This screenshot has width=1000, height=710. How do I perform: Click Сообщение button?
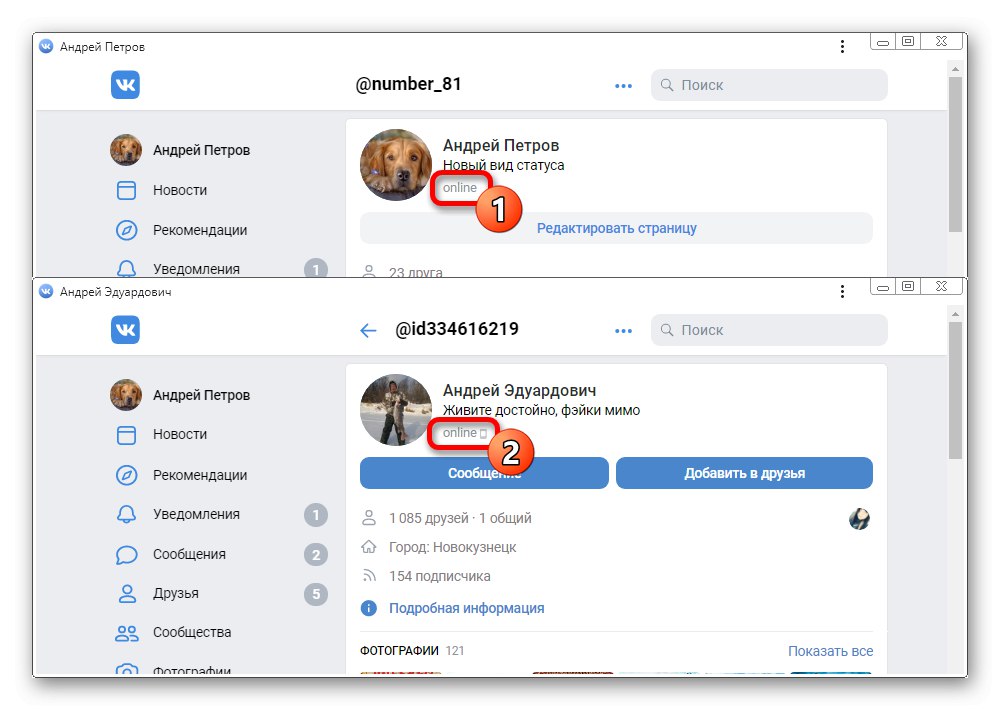click(x=484, y=473)
